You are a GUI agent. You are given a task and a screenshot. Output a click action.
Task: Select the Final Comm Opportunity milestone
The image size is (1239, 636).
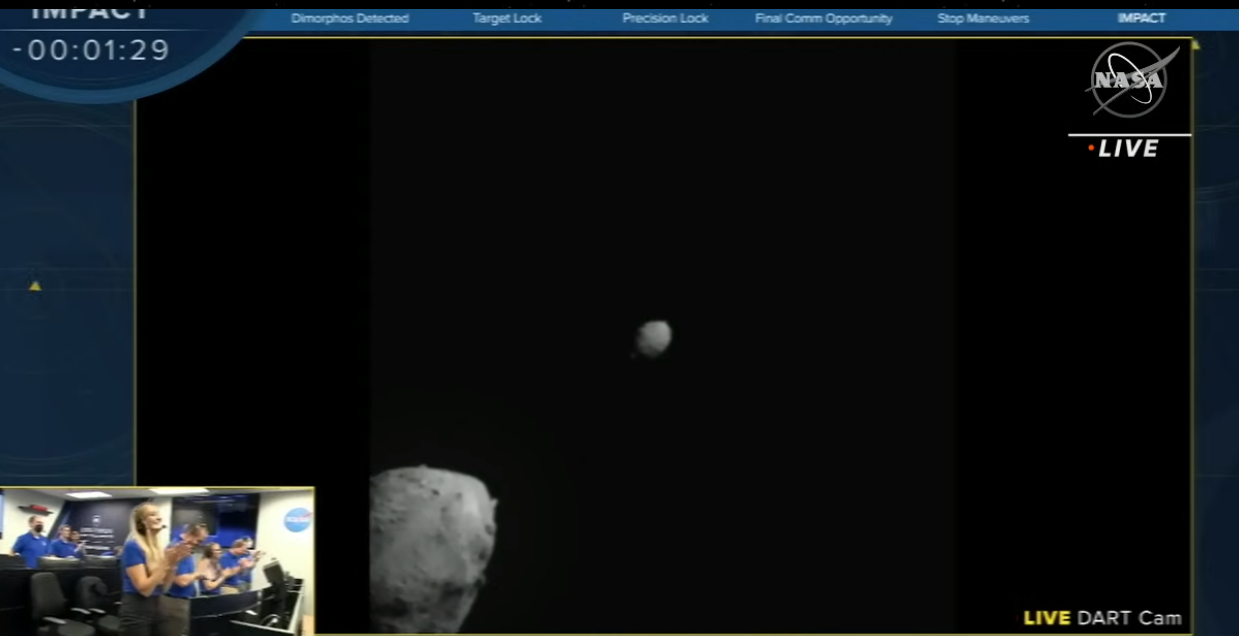click(x=823, y=19)
